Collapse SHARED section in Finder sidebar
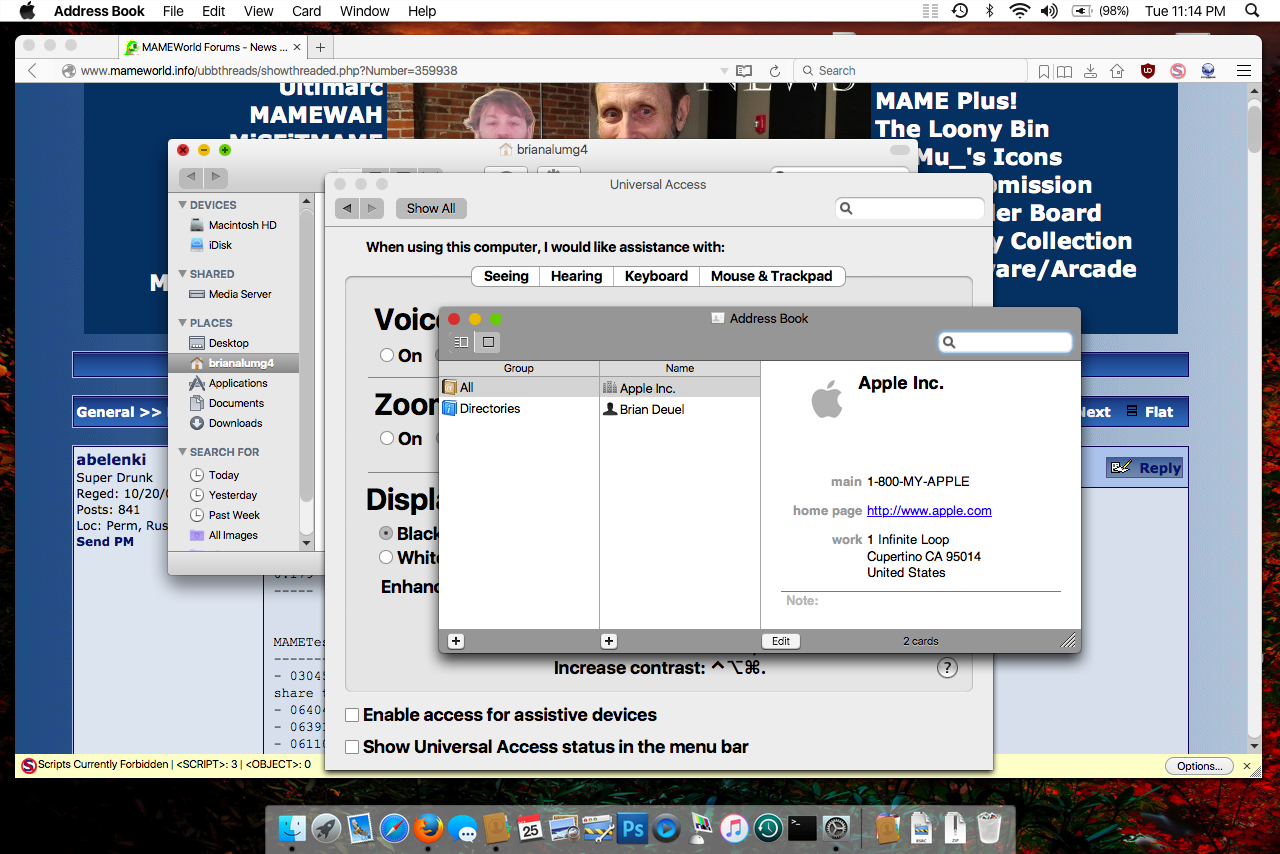 pyautogui.click(x=182, y=274)
